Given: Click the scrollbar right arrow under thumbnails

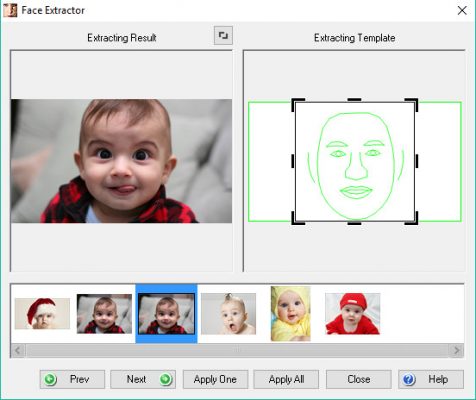Looking at the screenshot, I should click(x=457, y=350).
